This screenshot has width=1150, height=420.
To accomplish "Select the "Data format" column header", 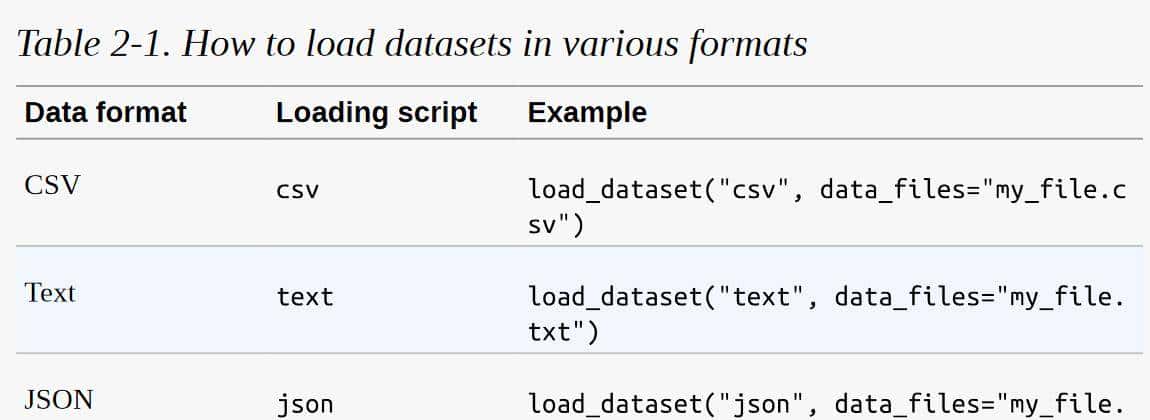I will 105,112.
